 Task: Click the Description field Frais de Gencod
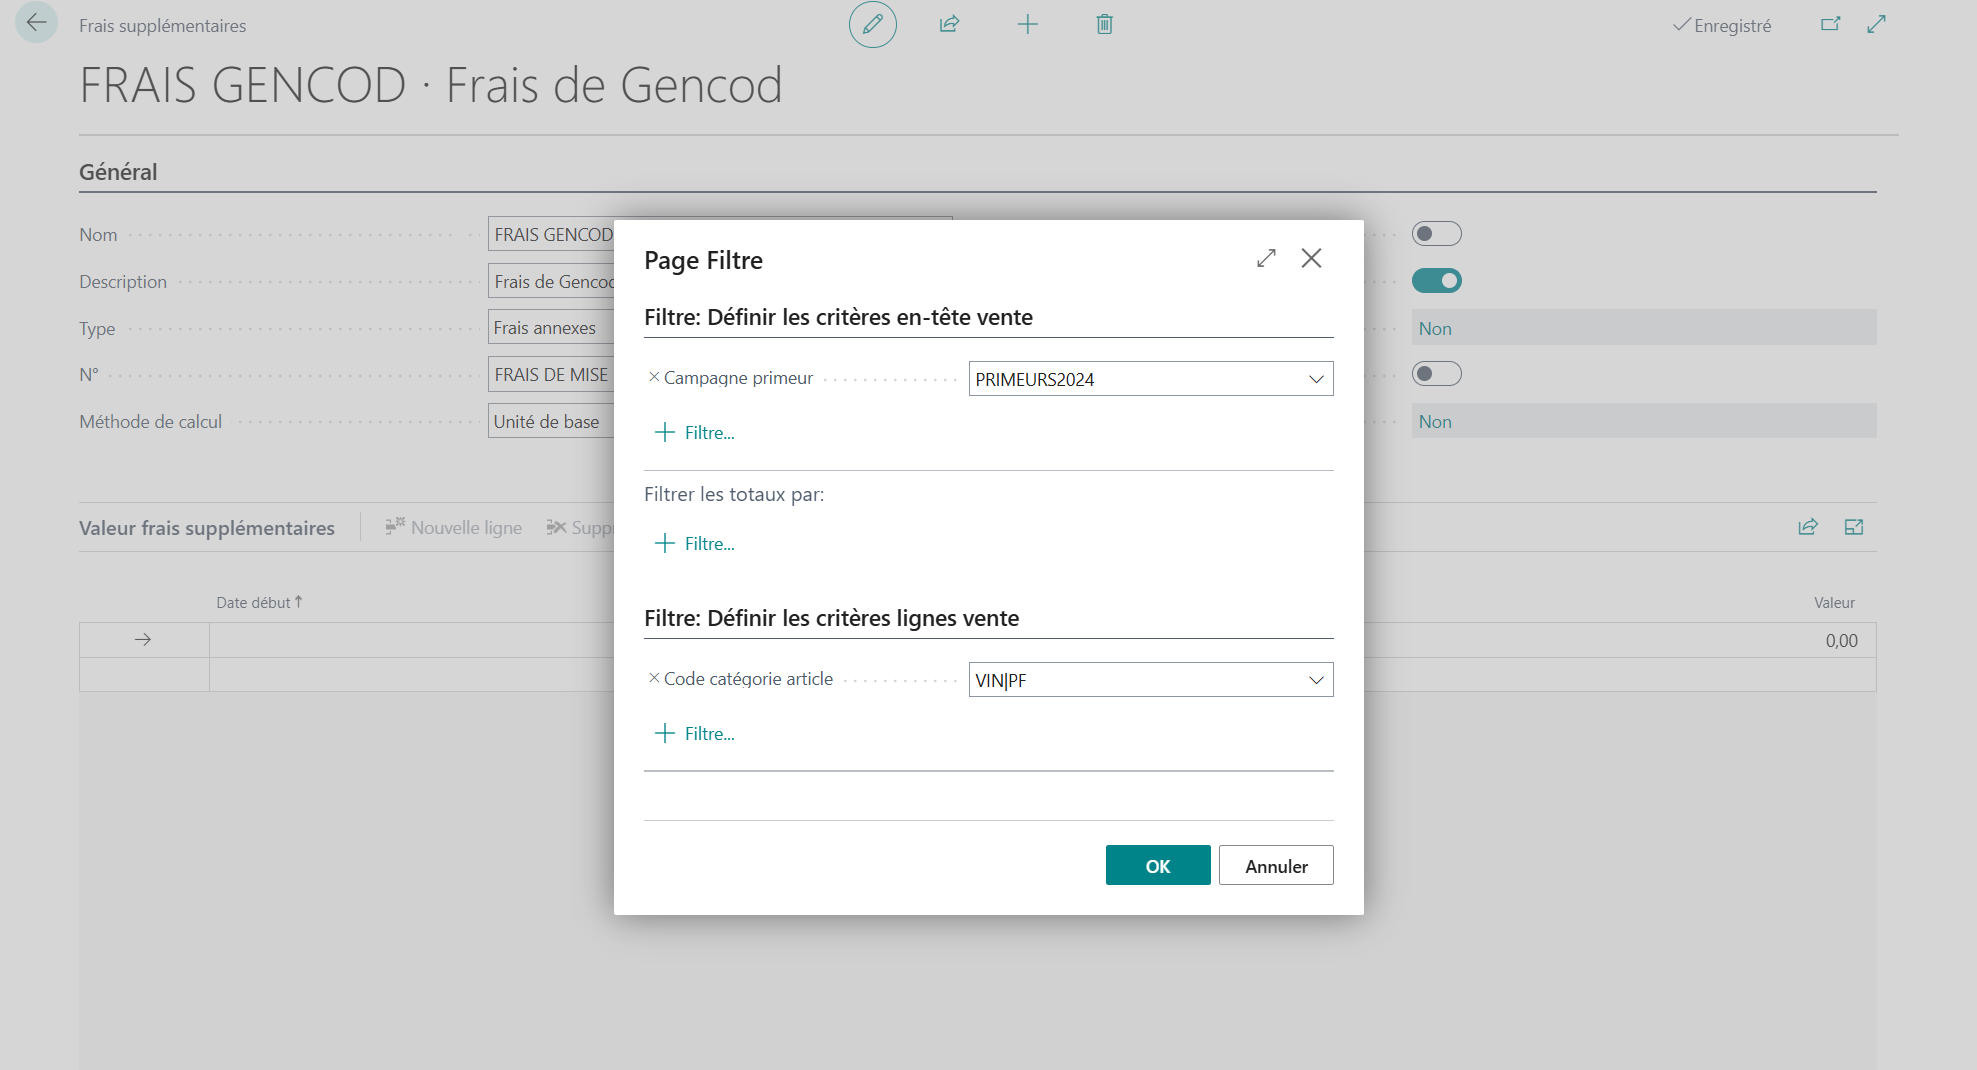551,281
